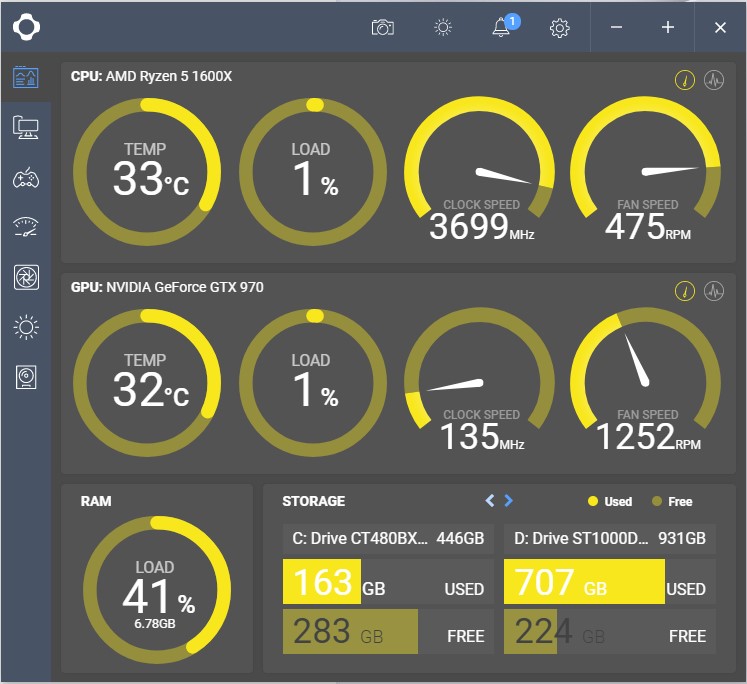Toggle day/night mode with the top sun icon

(443, 28)
